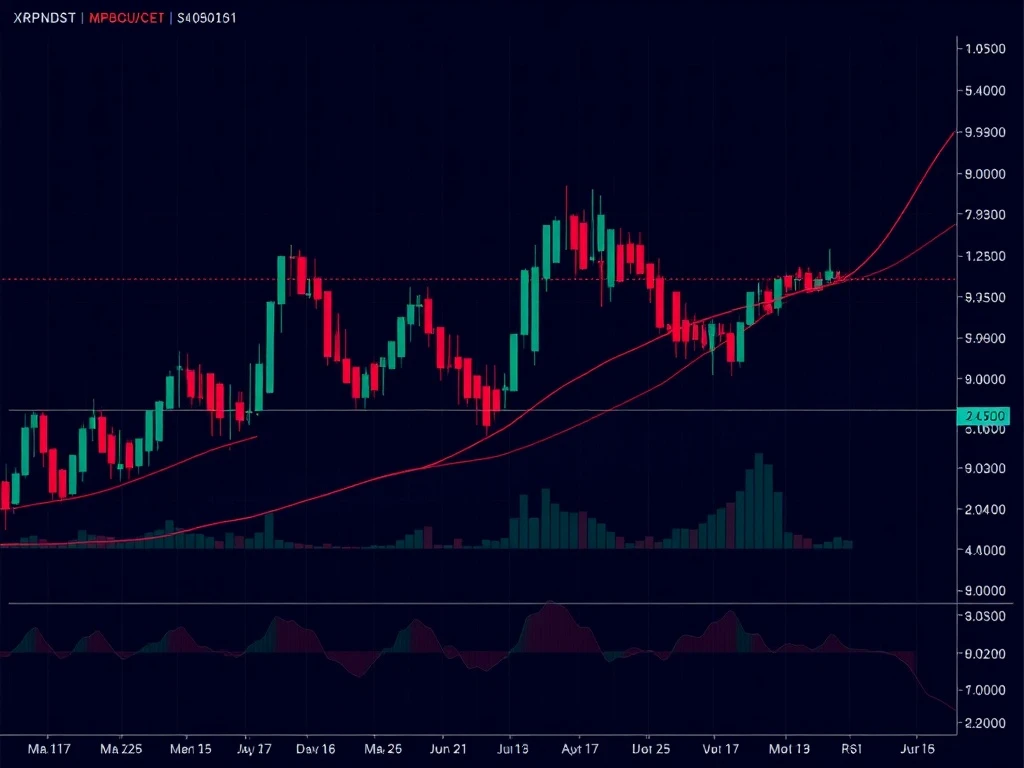Image resolution: width=1024 pixels, height=768 pixels.
Task: Click the S4090161 header value
Action: (x=207, y=18)
